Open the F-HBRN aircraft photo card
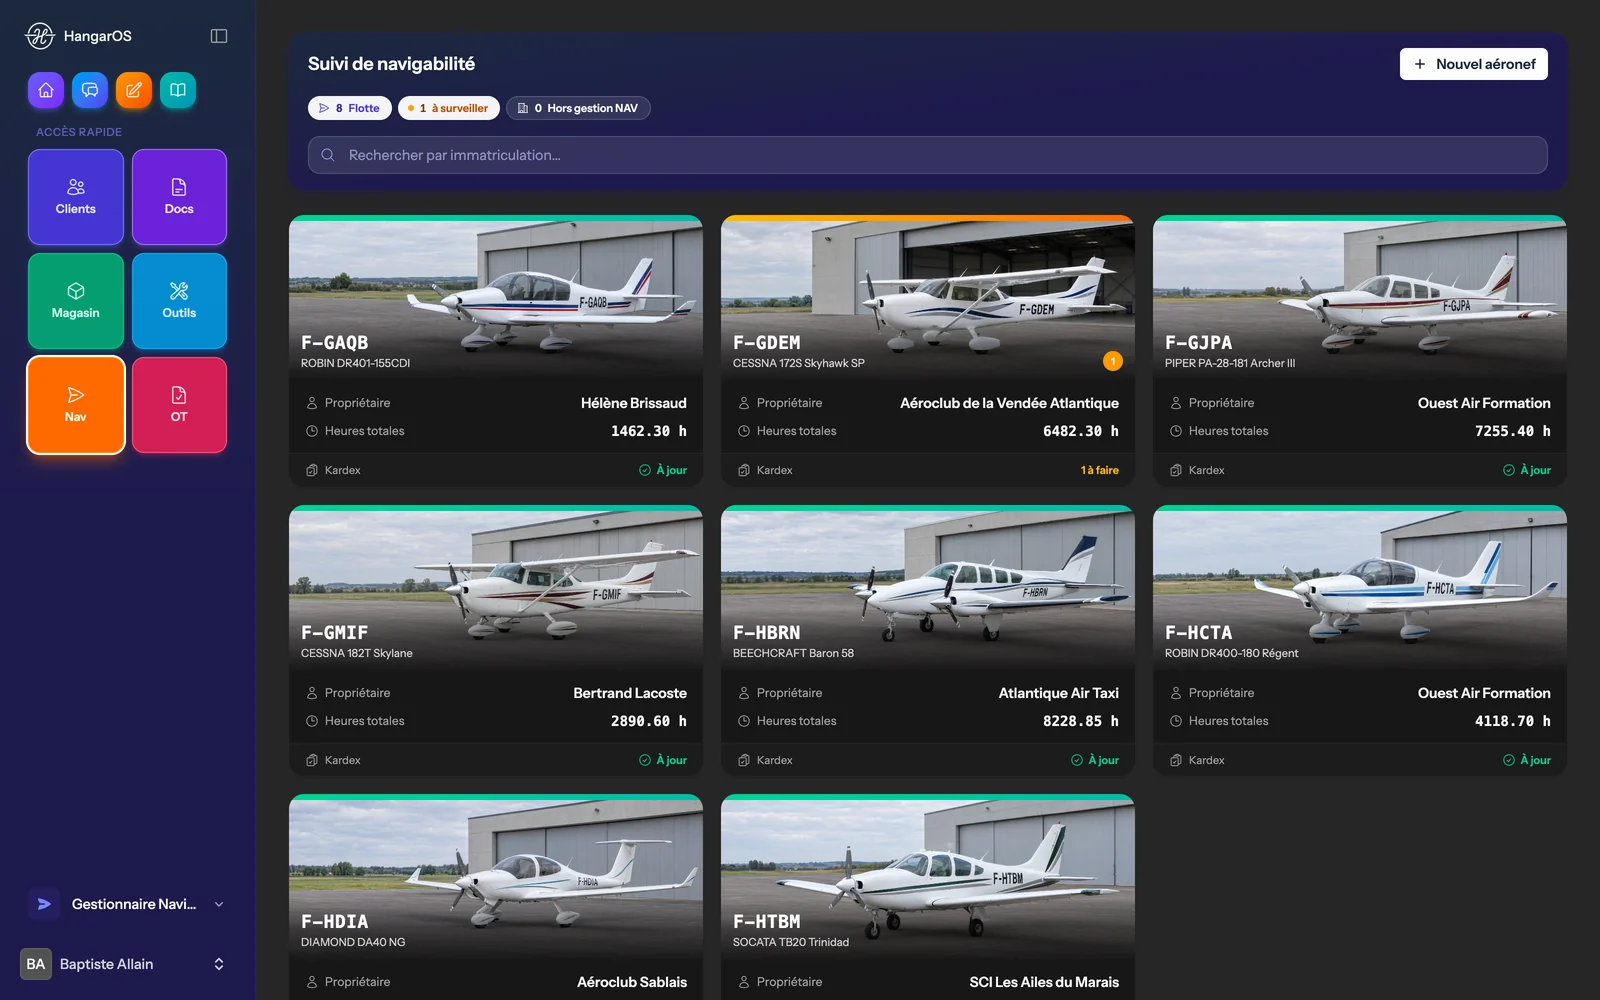The image size is (1600, 1000). pos(928,587)
